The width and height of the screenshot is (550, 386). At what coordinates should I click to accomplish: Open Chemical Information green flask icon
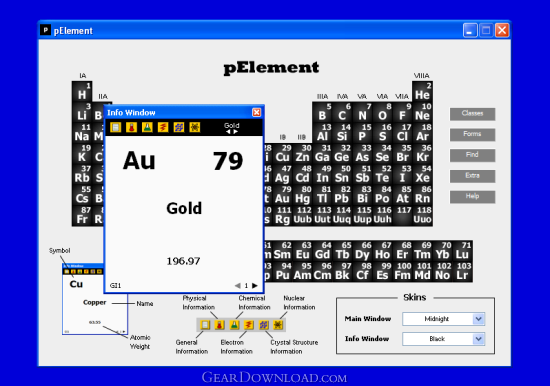147,127
